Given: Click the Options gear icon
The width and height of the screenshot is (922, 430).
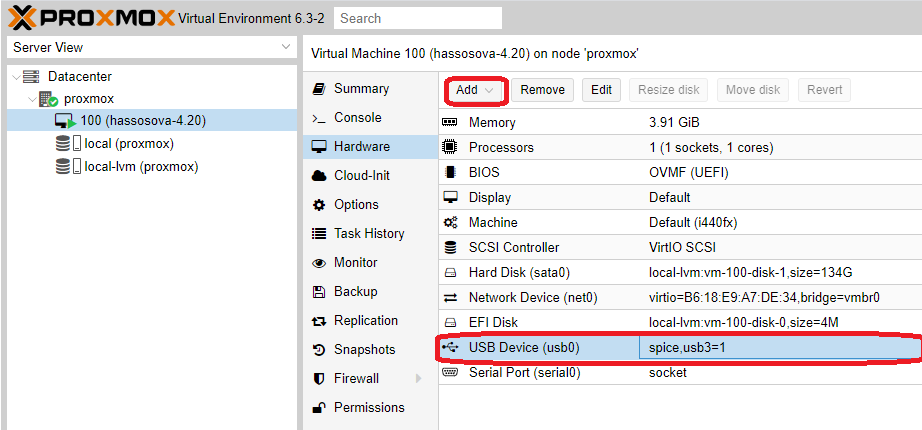Looking at the screenshot, I should coord(319,205).
